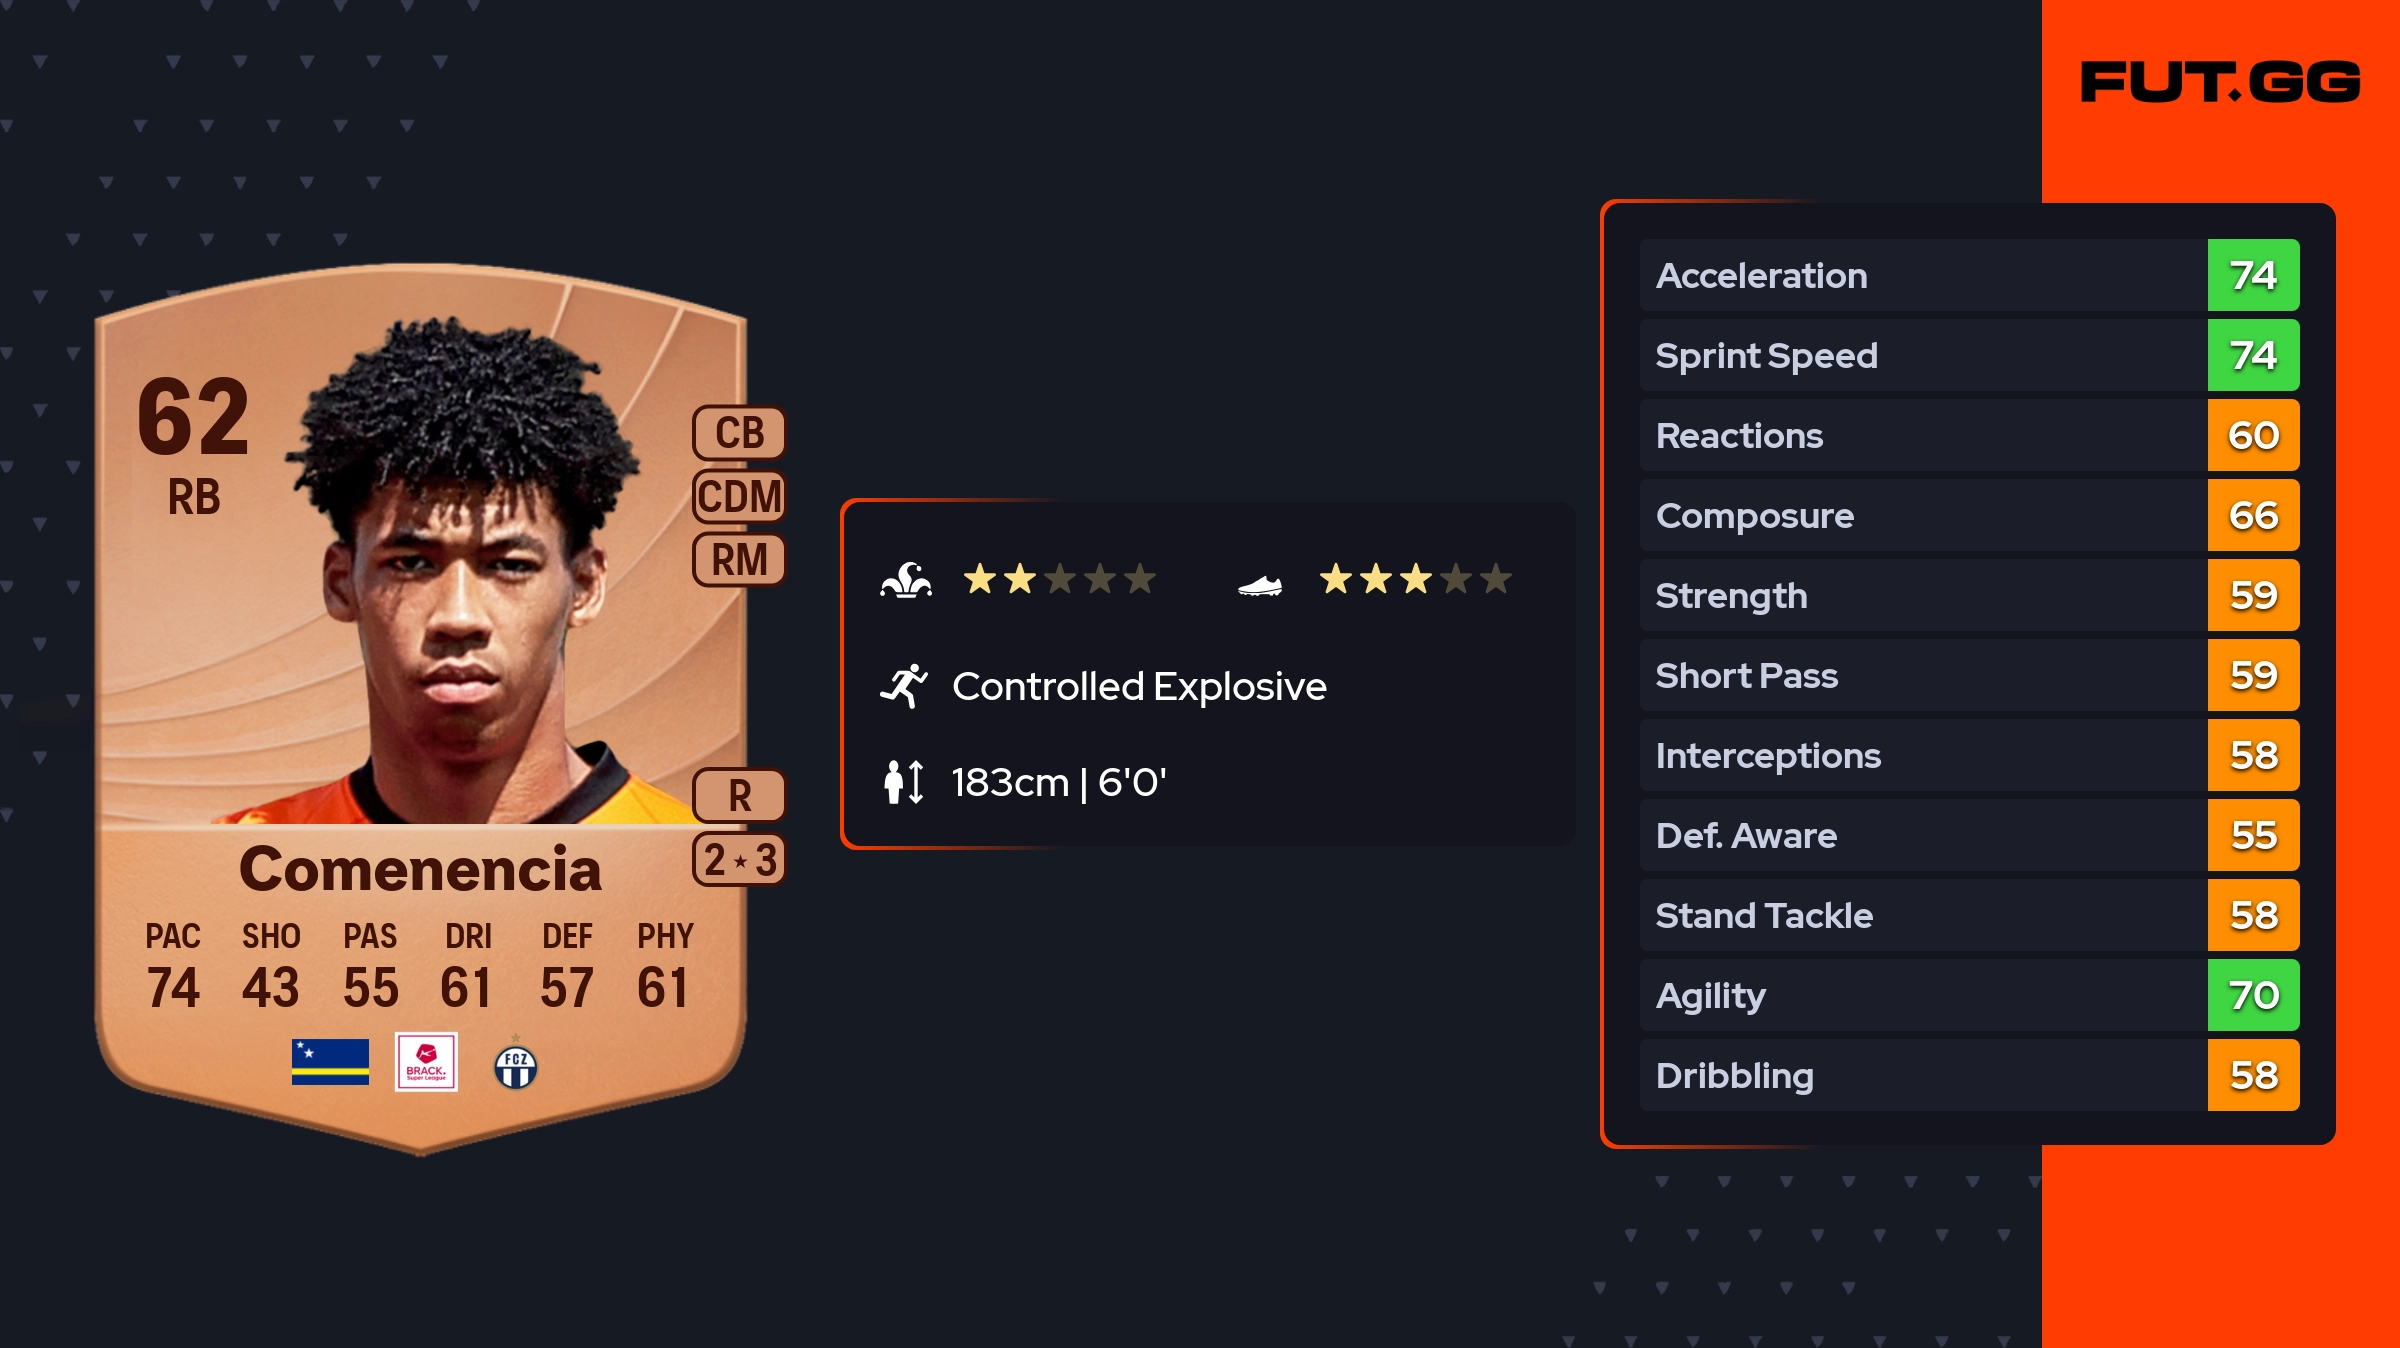Select the CDM alternate position badge
The width and height of the screenshot is (2400, 1348).
pos(740,496)
